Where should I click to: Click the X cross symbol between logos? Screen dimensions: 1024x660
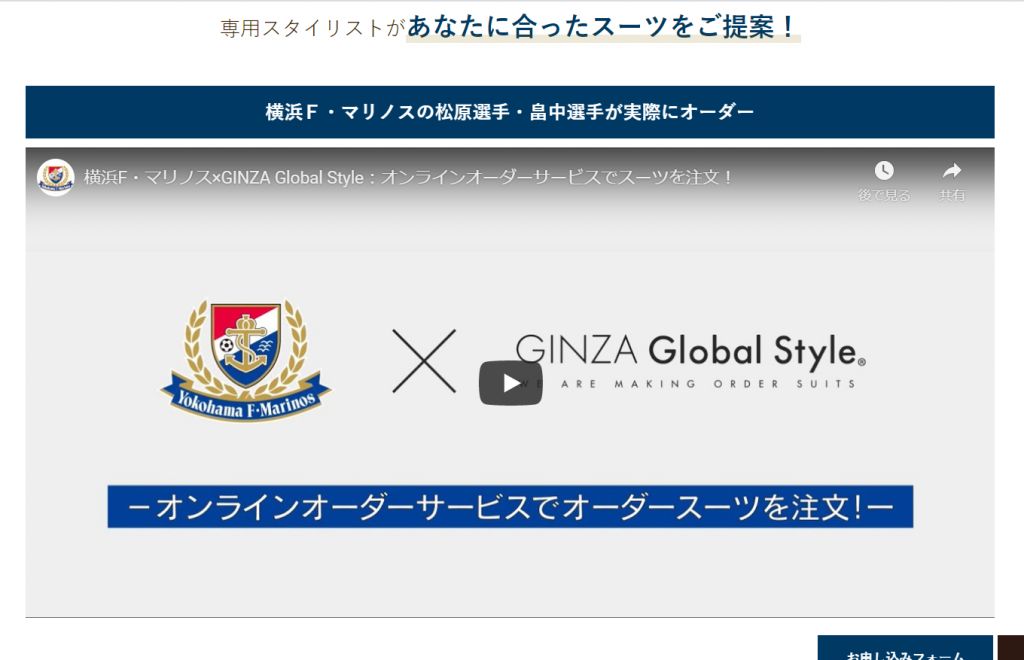click(424, 361)
